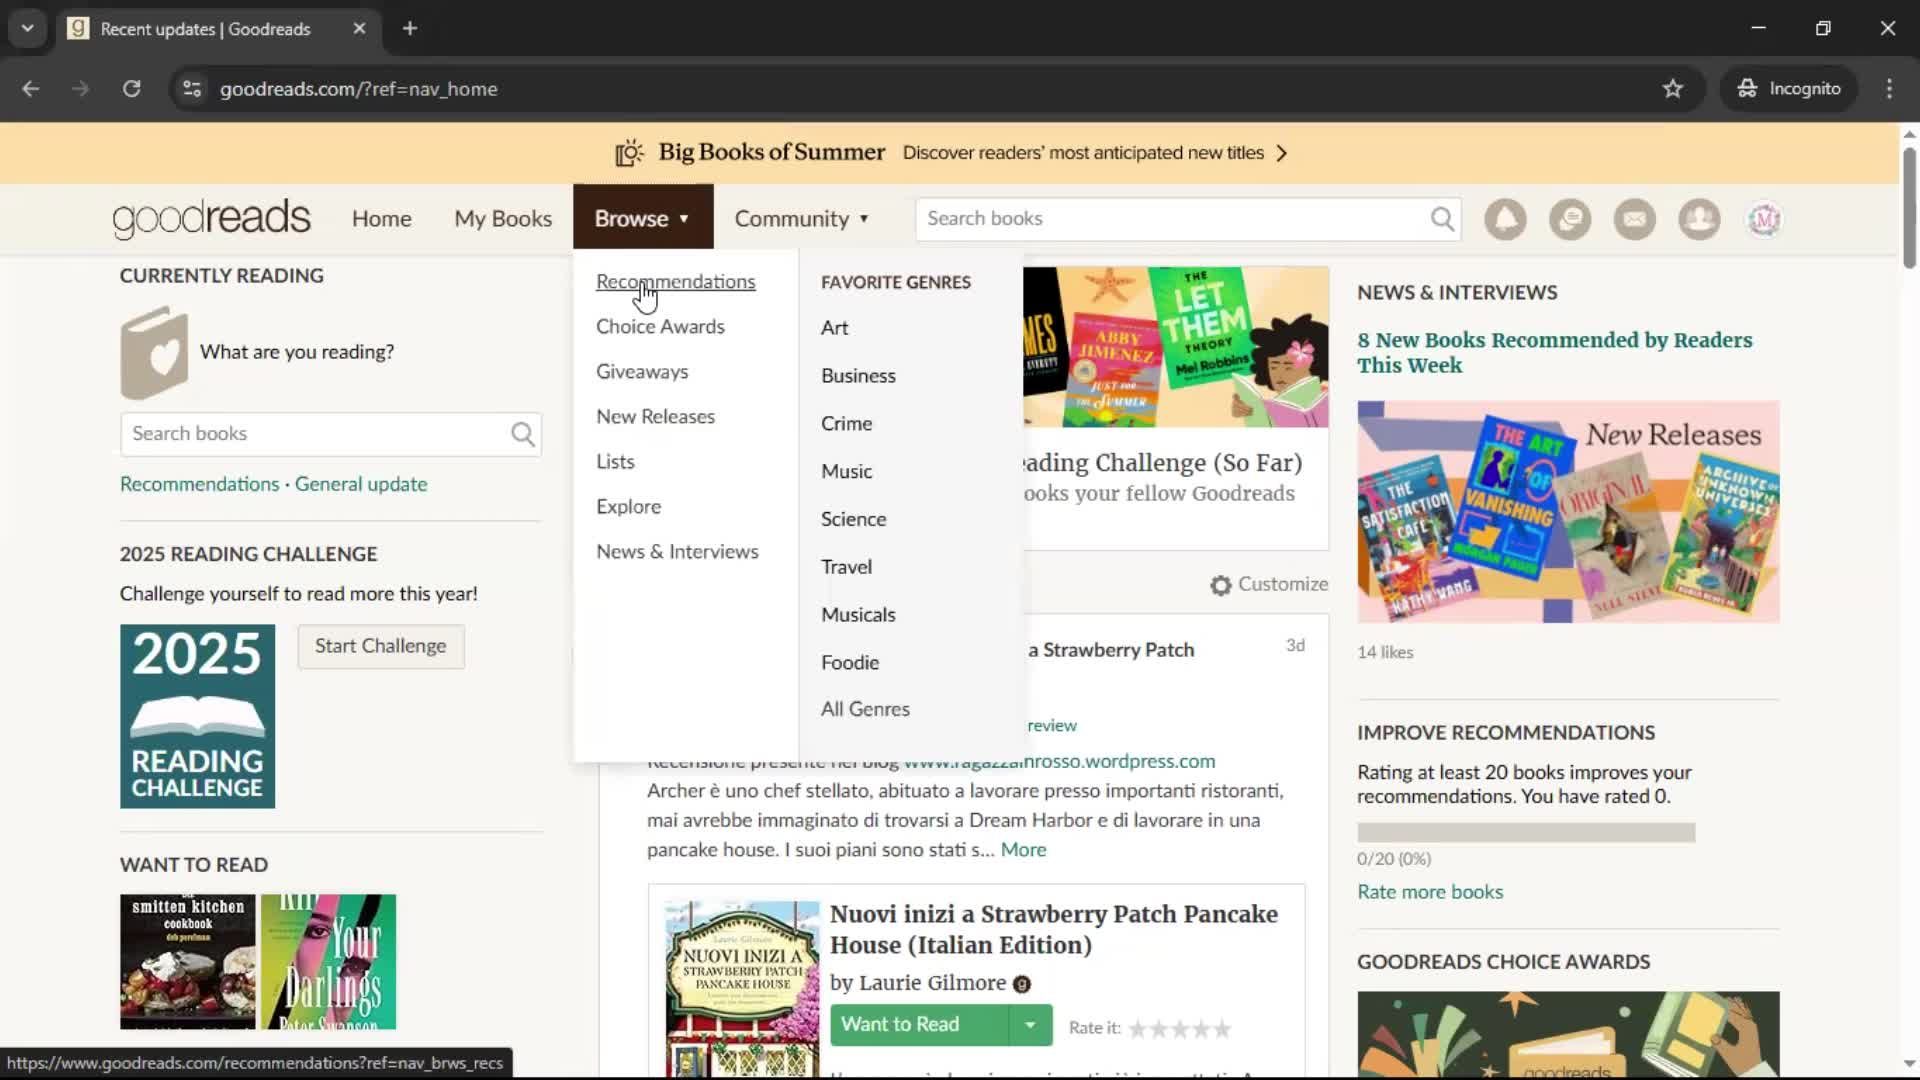Choose the Foodie genre
The height and width of the screenshot is (1080, 1920).
[850, 663]
